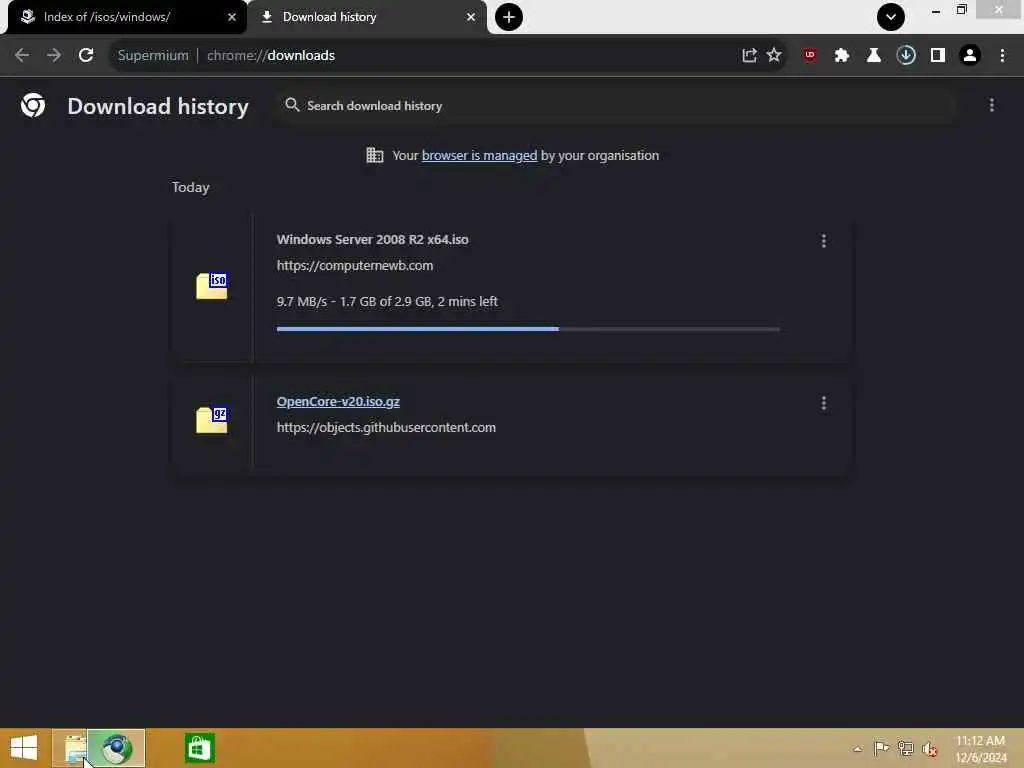Open the taskbar clock showing 11:12 AM
The height and width of the screenshot is (768, 1024).
(x=980, y=749)
